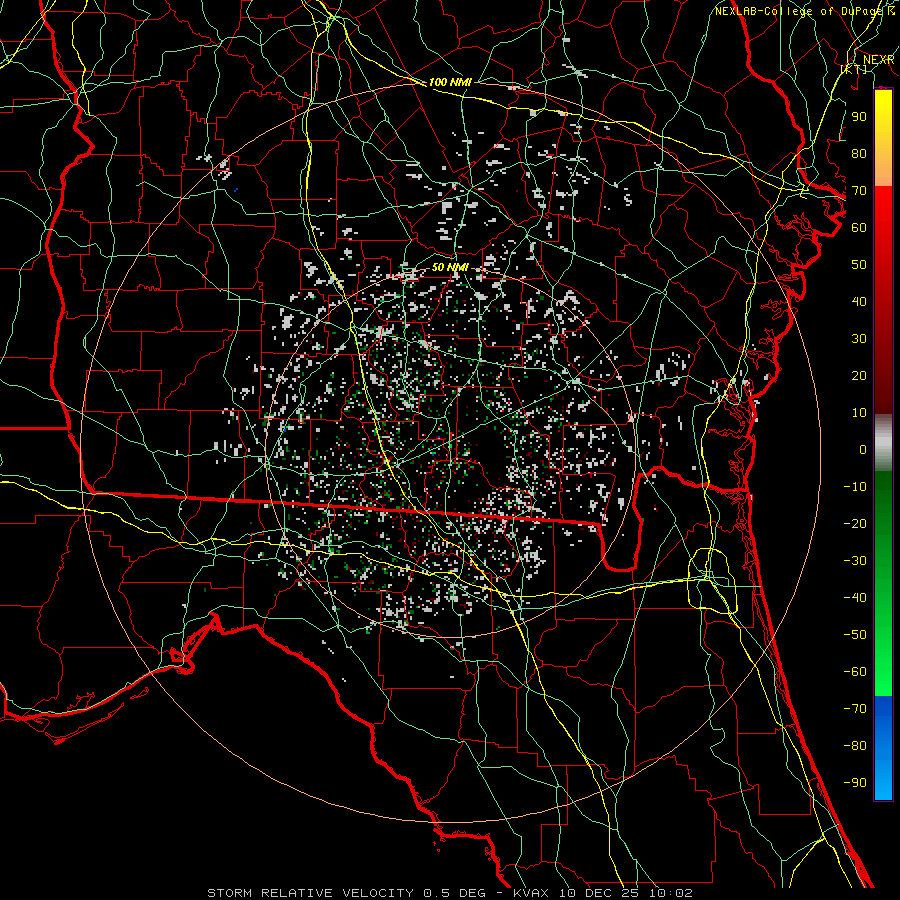Click the '10' label on the velocity scale
The width and height of the screenshot is (900, 900).
[x=859, y=413]
